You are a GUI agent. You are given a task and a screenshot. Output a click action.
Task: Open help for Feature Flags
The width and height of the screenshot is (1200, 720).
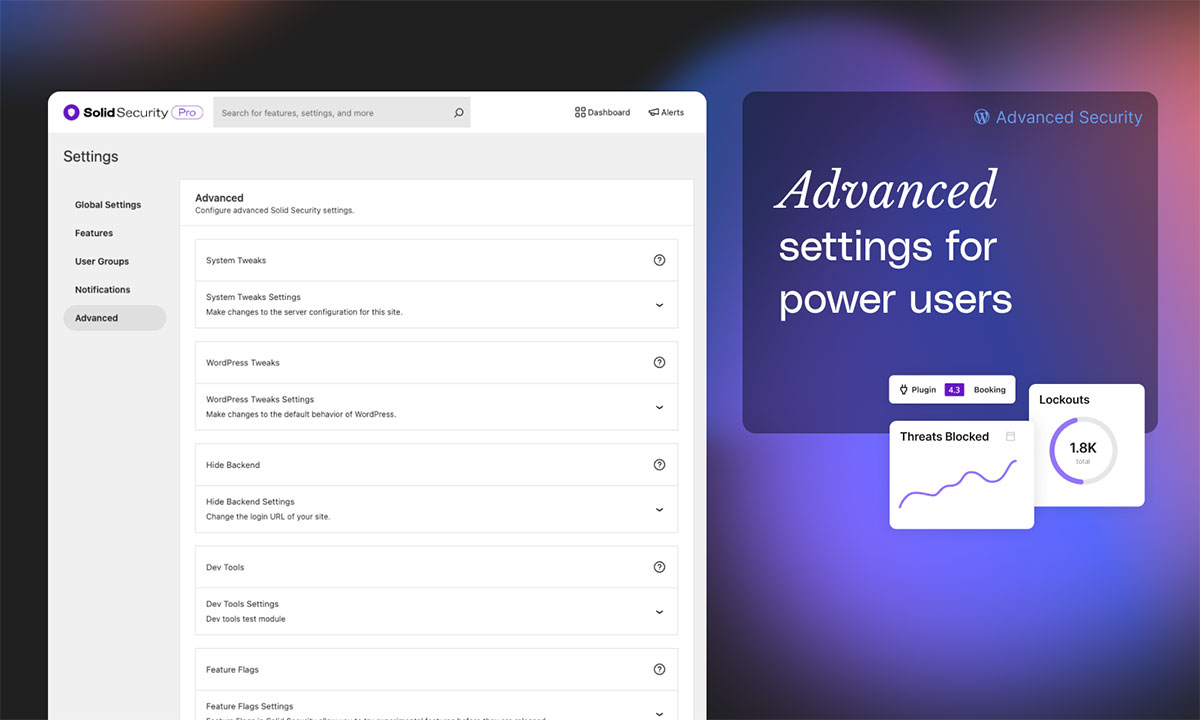[659, 670]
